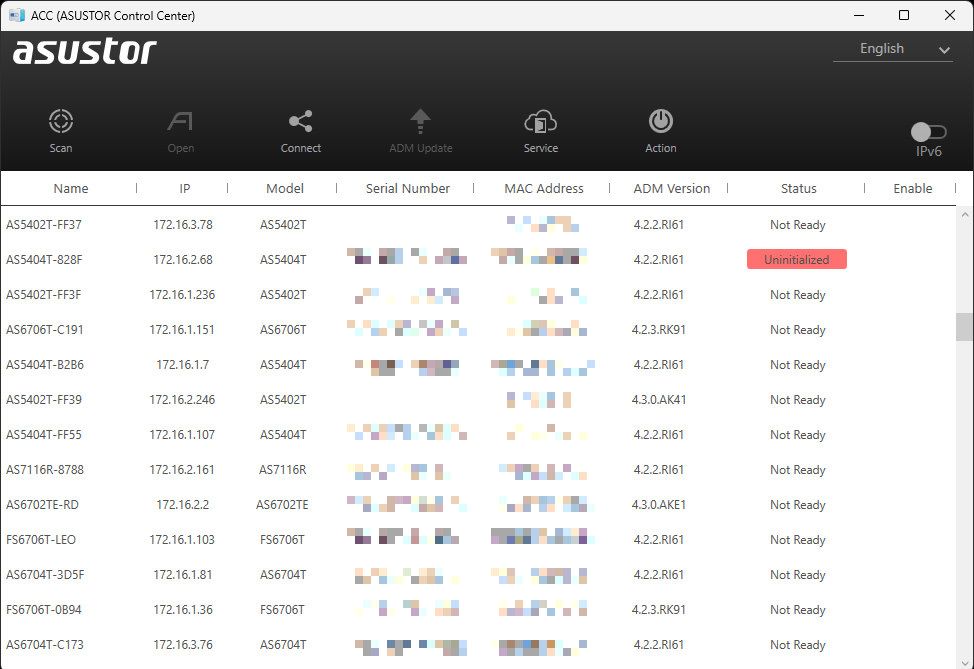Click the Status column header

coord(798,188)
